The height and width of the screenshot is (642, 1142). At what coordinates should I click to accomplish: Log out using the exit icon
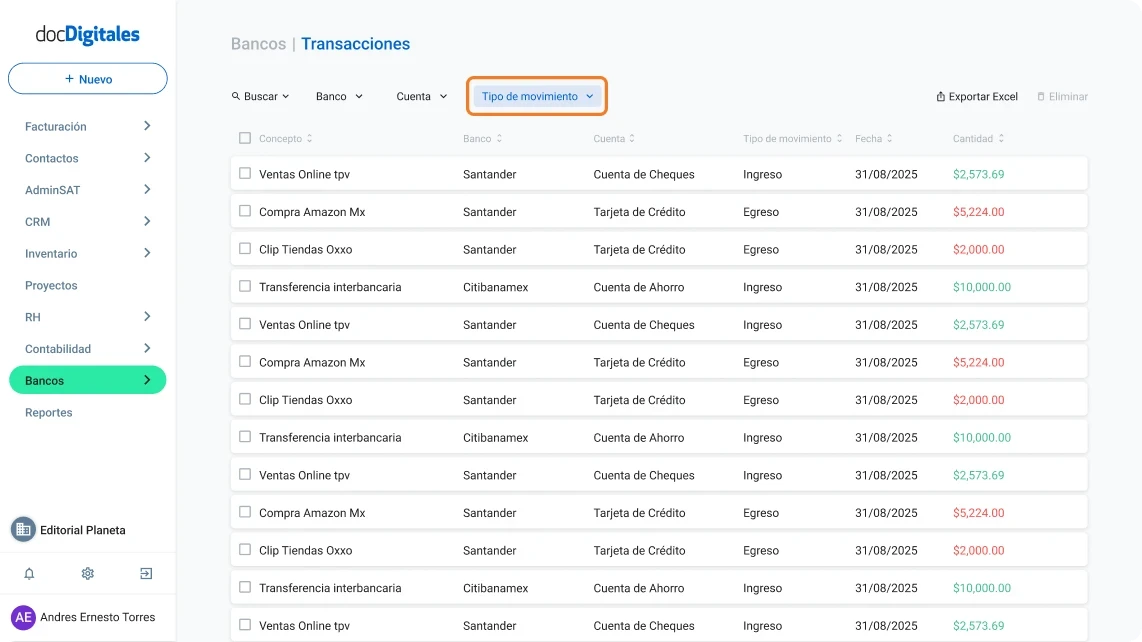coord(145,573)
